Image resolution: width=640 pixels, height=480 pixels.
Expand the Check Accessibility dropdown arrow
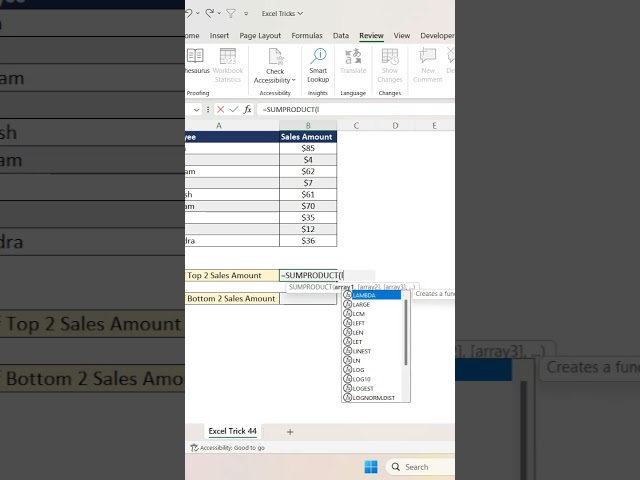(294, 80)
